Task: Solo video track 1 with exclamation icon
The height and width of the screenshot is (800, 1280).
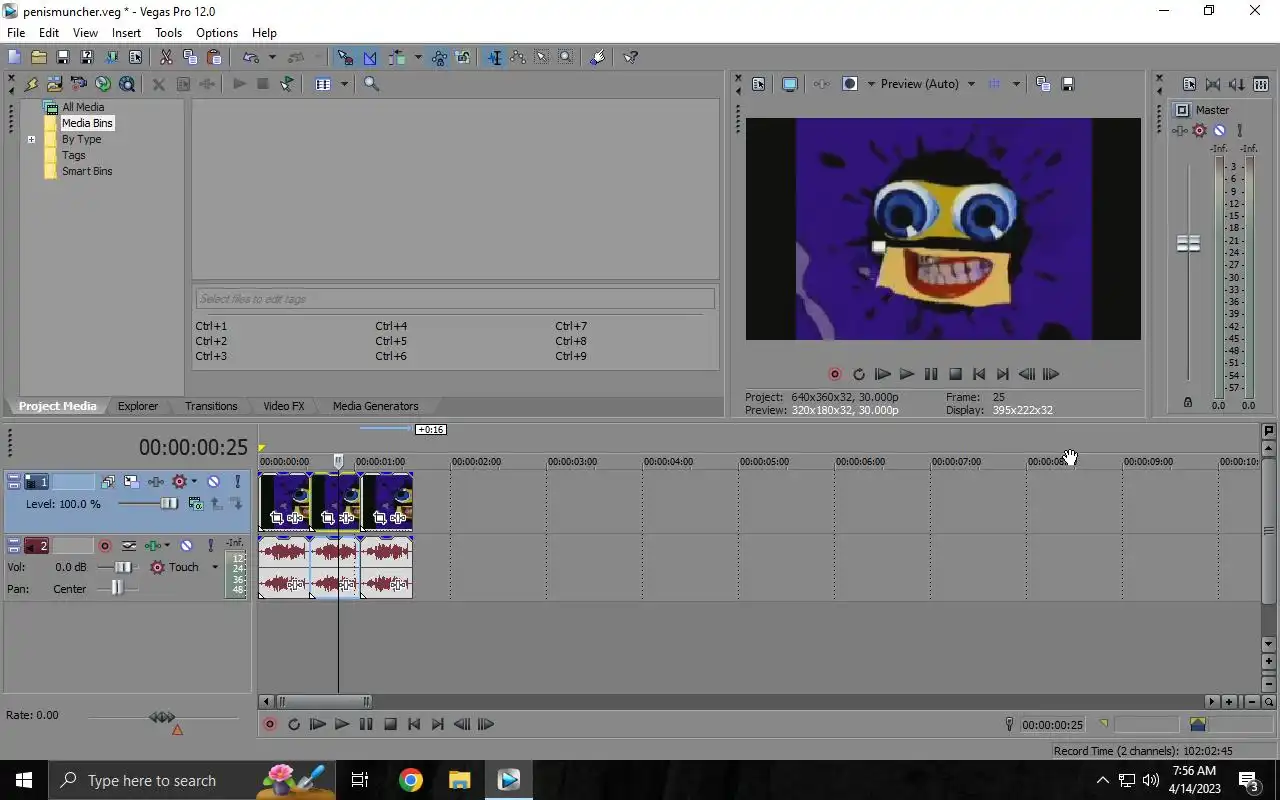Action: click(x=237, y=482)
